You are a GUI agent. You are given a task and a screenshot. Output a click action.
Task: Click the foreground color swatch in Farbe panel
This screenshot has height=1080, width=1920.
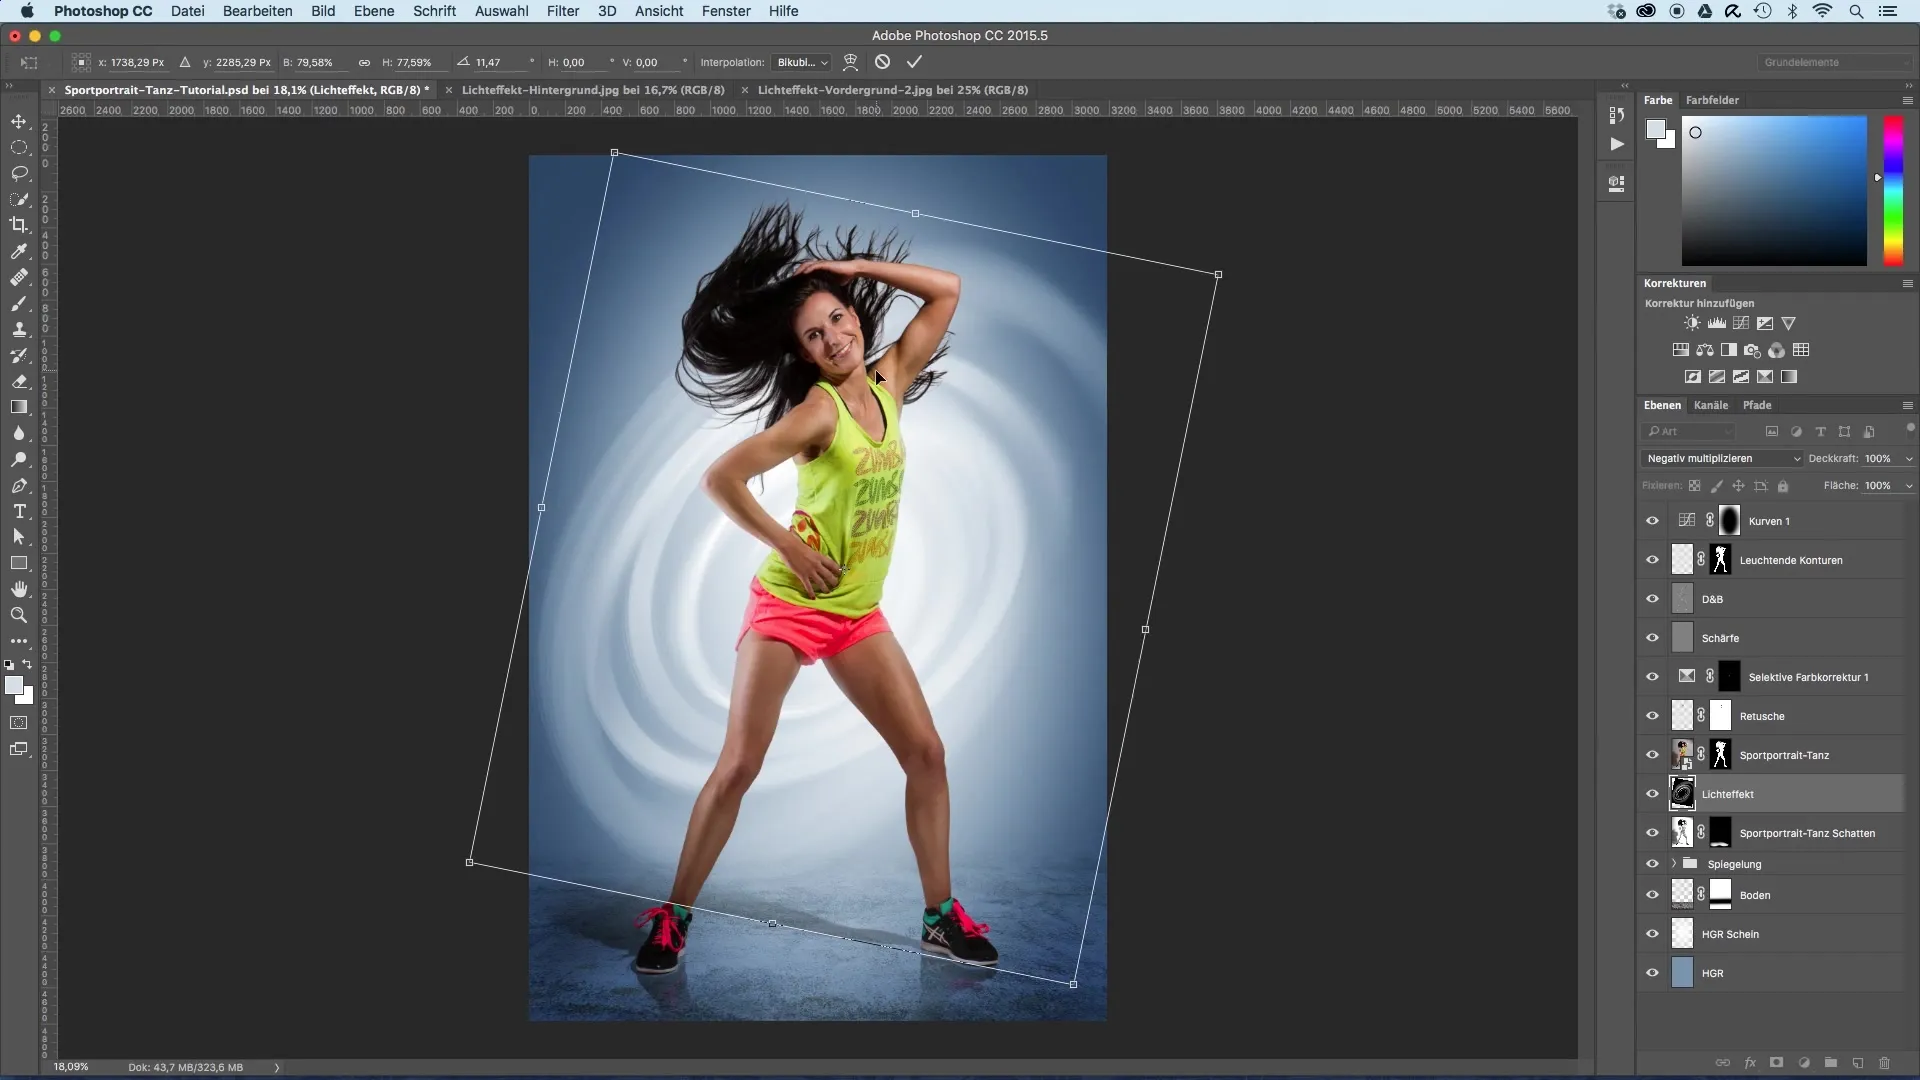[1656, 130]
